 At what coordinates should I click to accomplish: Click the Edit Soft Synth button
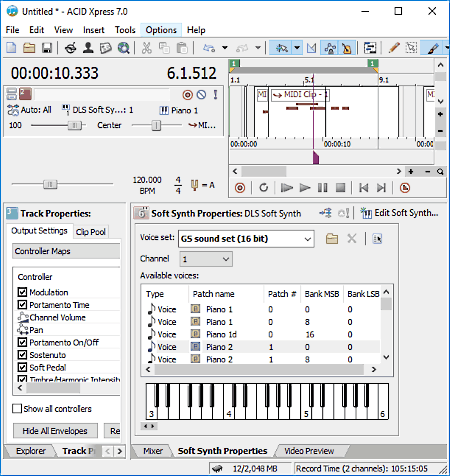pos(399,213)
